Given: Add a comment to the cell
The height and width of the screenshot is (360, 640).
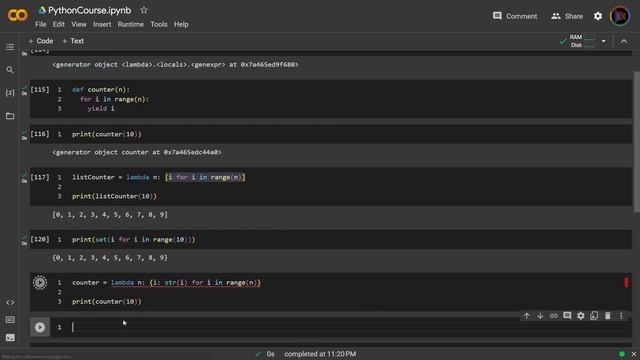Looking at the screenshot, I should pyautogui.click(x=567, y=316).
